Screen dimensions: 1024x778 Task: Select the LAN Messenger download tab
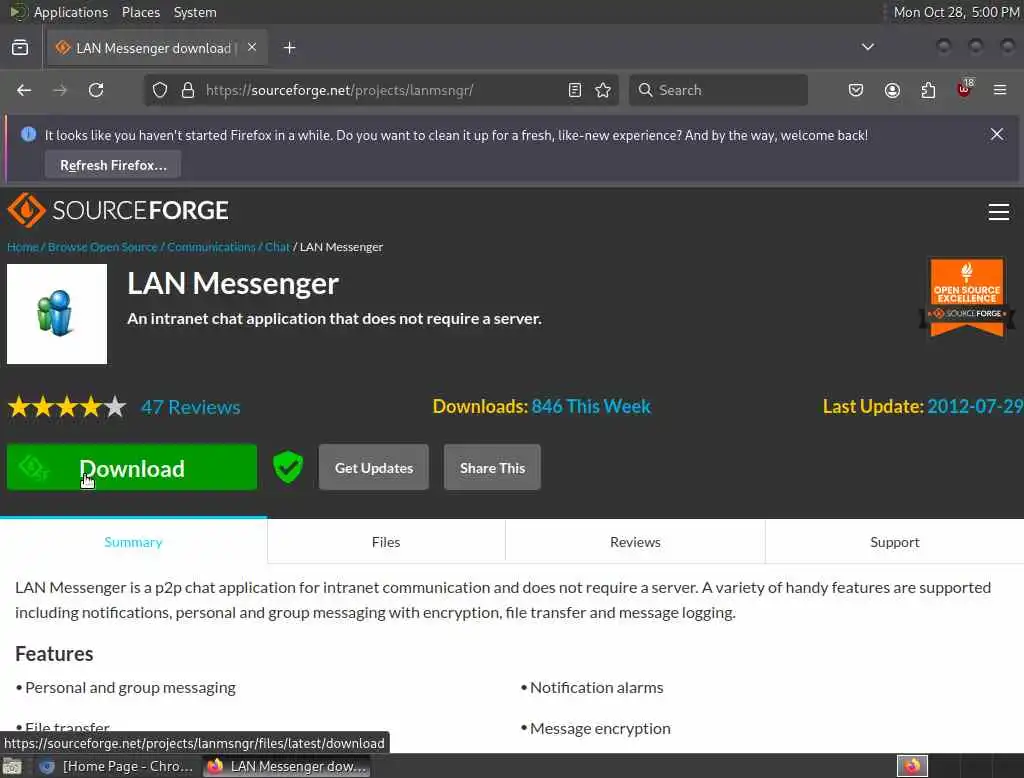pyautogui.click(x=157, y=48)
